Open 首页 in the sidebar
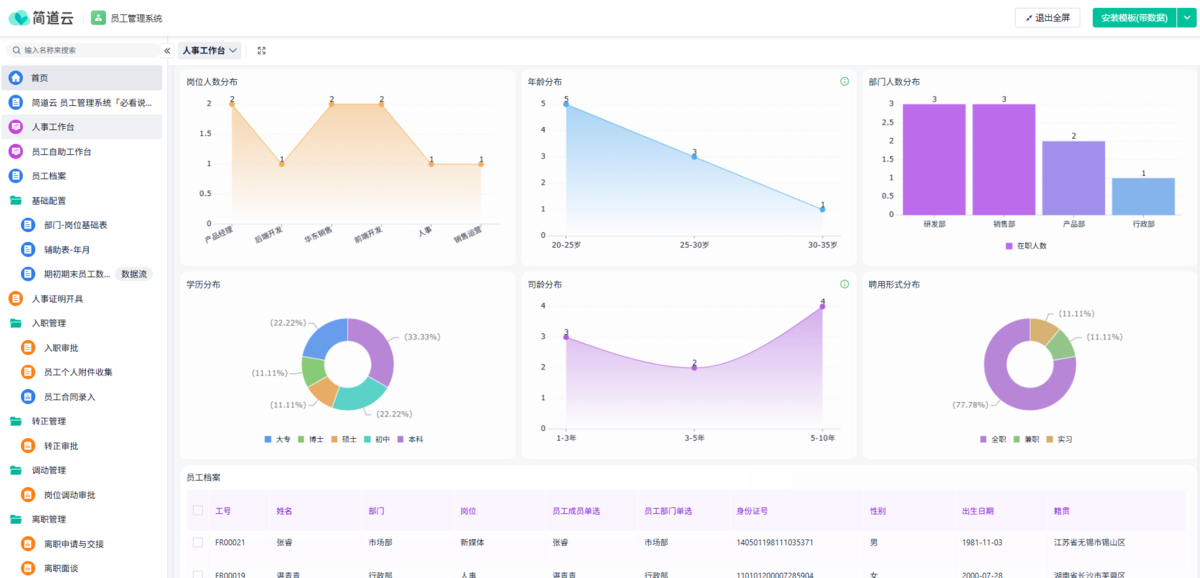Image resolution: width=1200 pixels, height=578 pixels. [81, 78]
